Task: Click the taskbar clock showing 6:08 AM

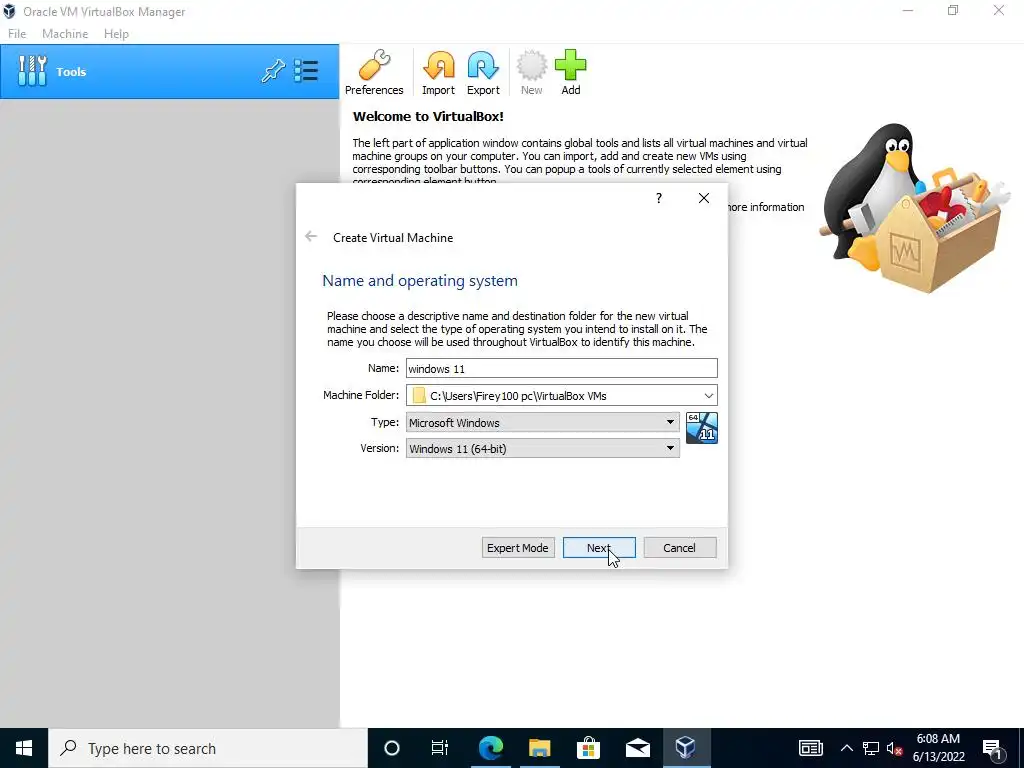Action: point(938,748)
